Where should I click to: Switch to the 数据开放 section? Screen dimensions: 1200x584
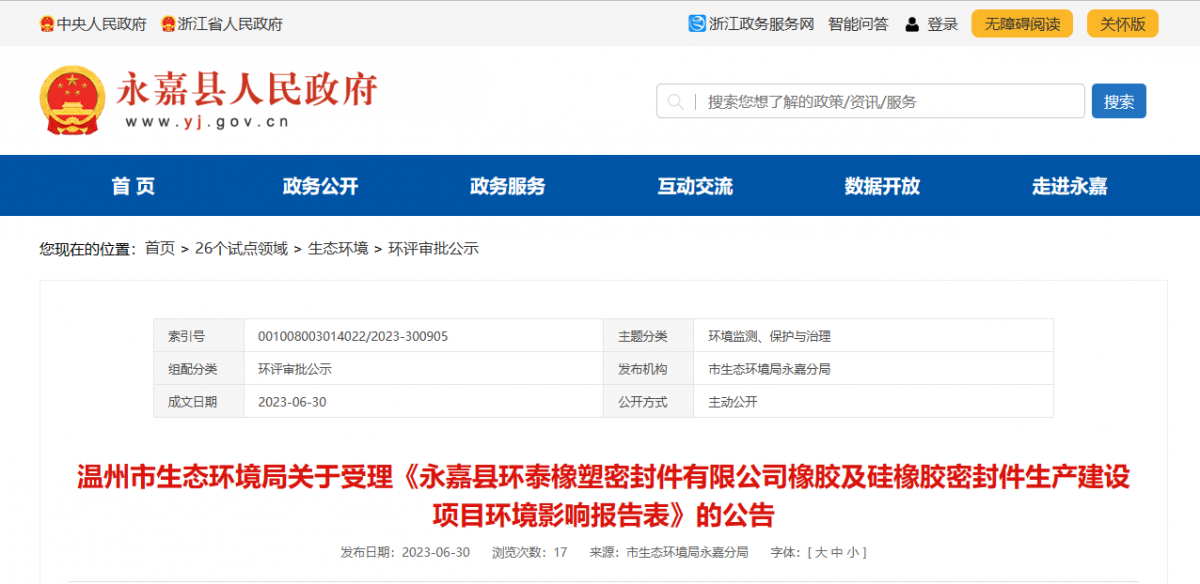coord(881,185)
